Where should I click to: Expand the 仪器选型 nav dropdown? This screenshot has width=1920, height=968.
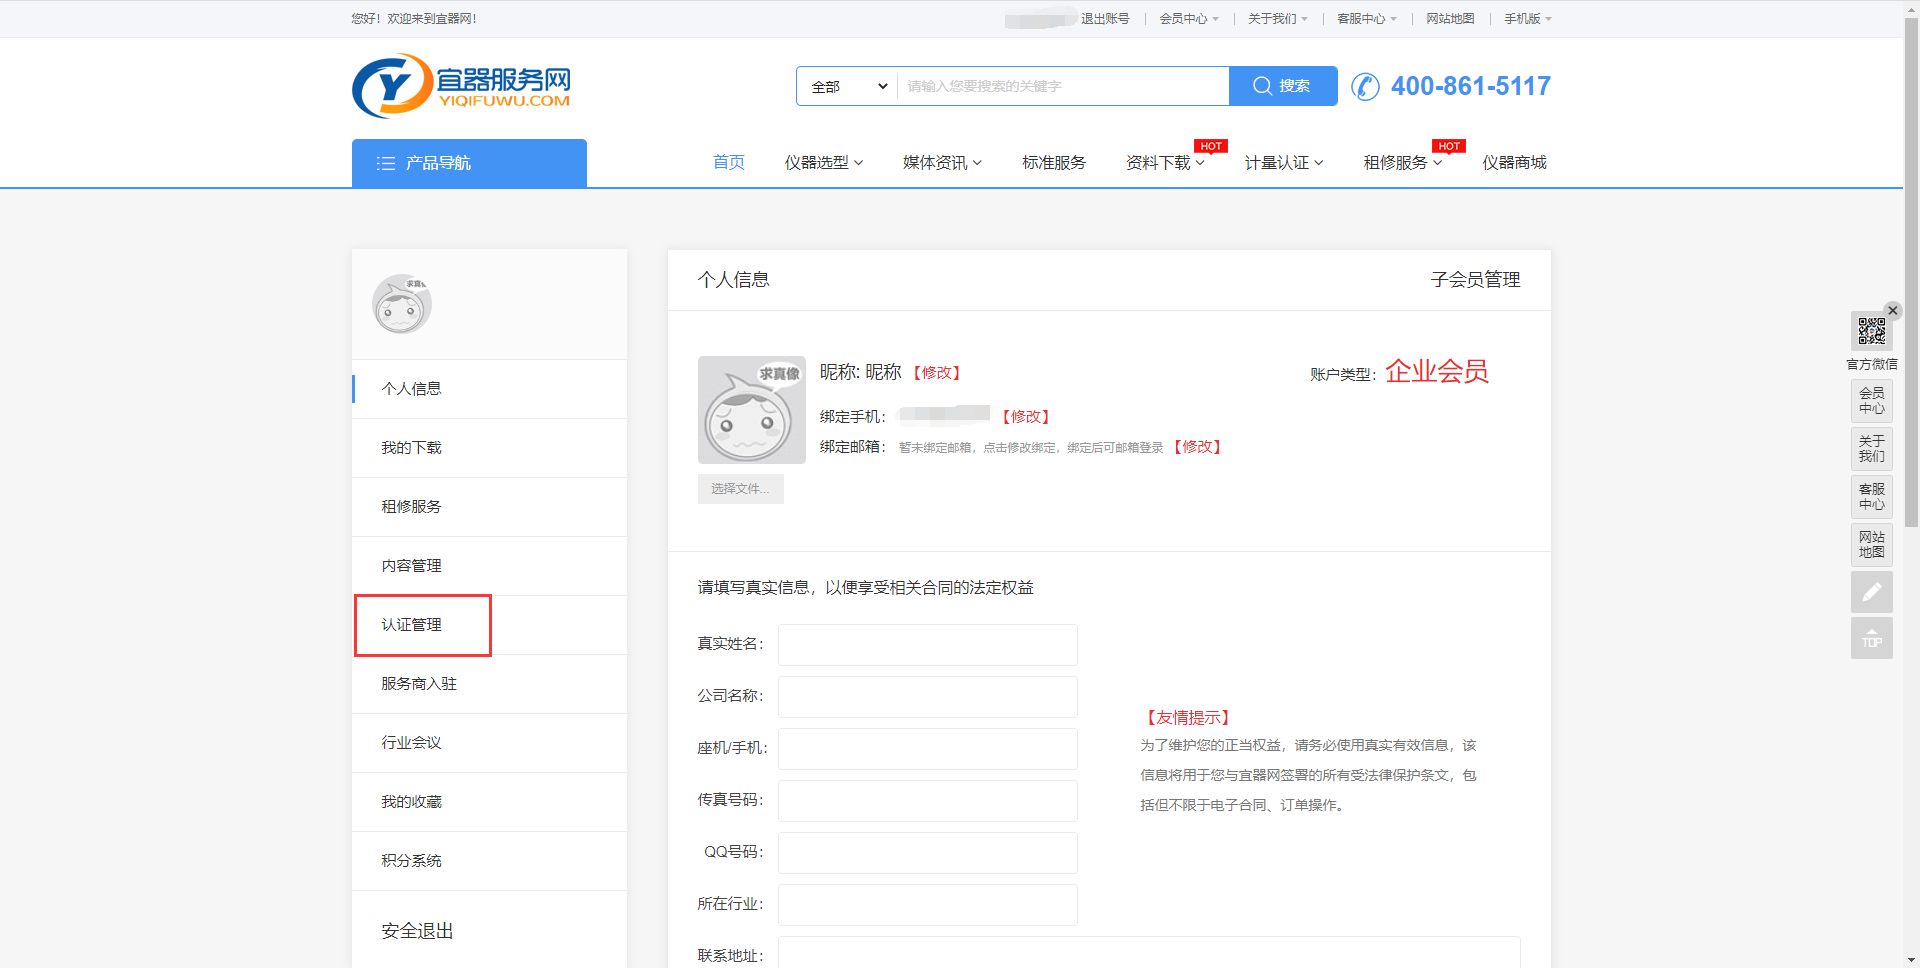pyautogui.click(x=824, y=163)
